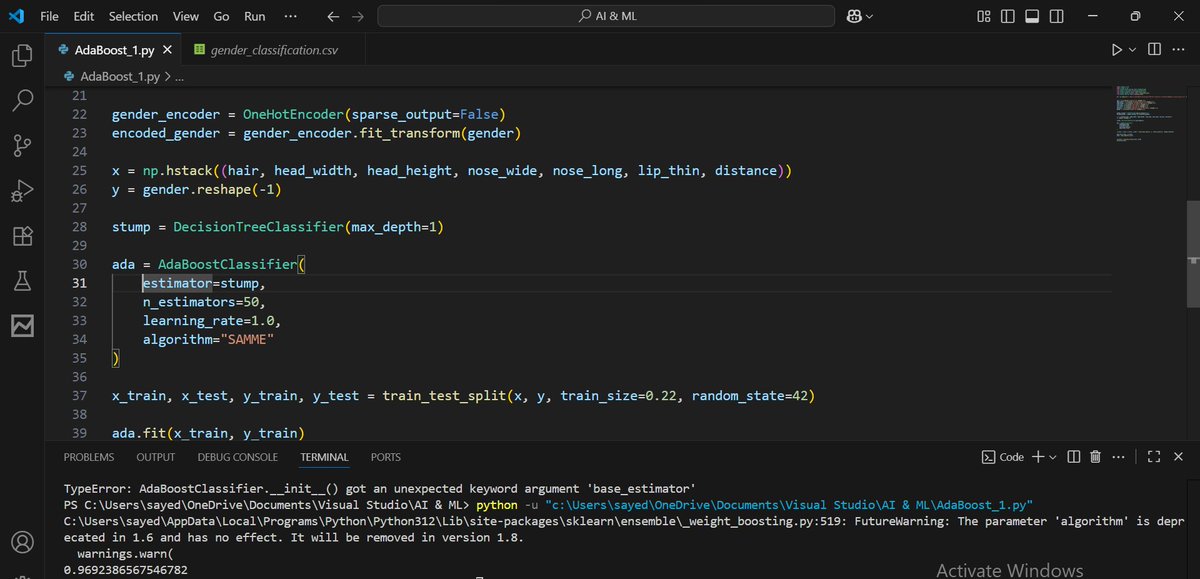Open the Source Control view
This screenshot has width=1200, height=579.
click(22, 146)
